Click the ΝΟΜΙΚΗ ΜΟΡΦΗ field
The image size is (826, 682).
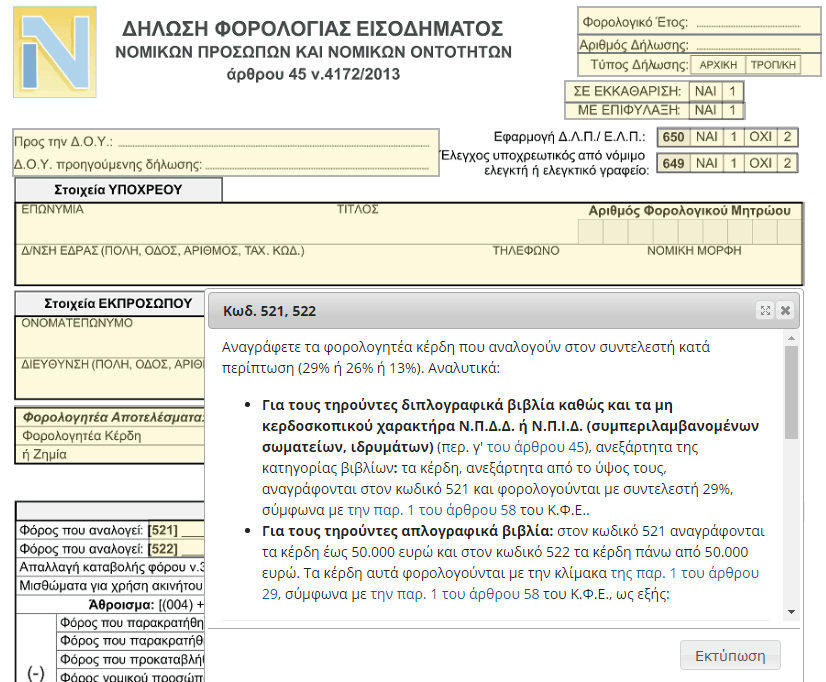(723, 264)
